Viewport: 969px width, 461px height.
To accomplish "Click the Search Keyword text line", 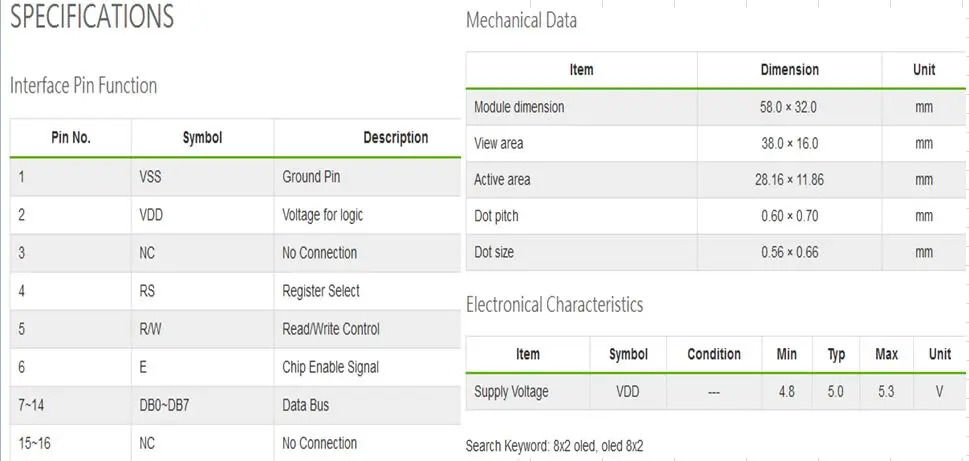I will click(x=554, y=446).
